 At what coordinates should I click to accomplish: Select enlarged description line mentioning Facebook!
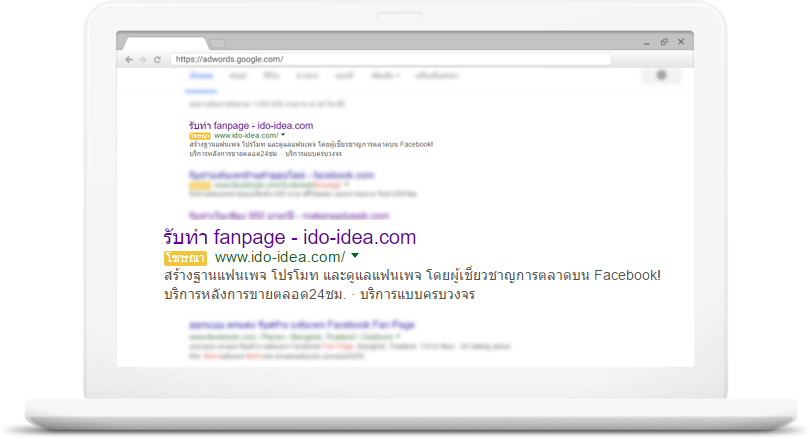[x=412, y=275]
